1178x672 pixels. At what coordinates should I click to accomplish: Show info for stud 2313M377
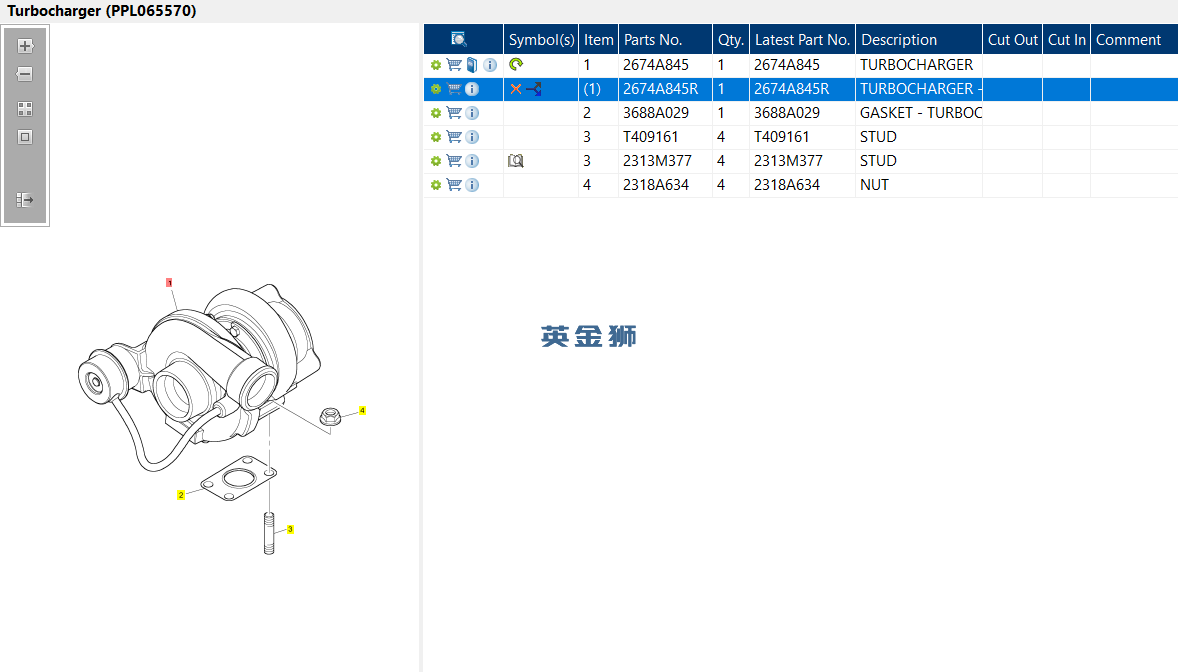coord(472,162)
